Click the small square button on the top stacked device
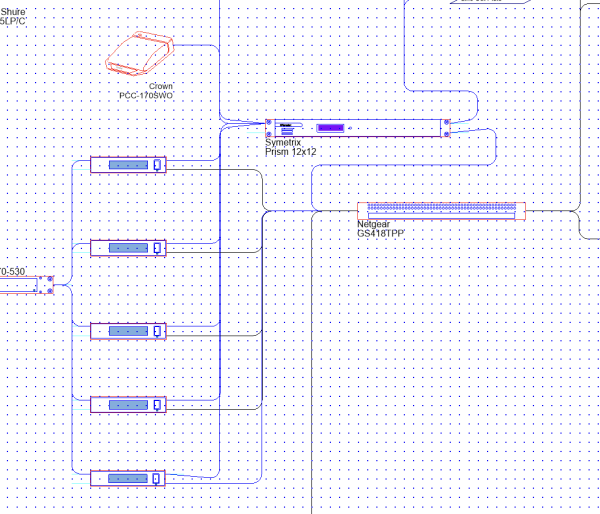 pyautogui.click(x=156, y=165)
